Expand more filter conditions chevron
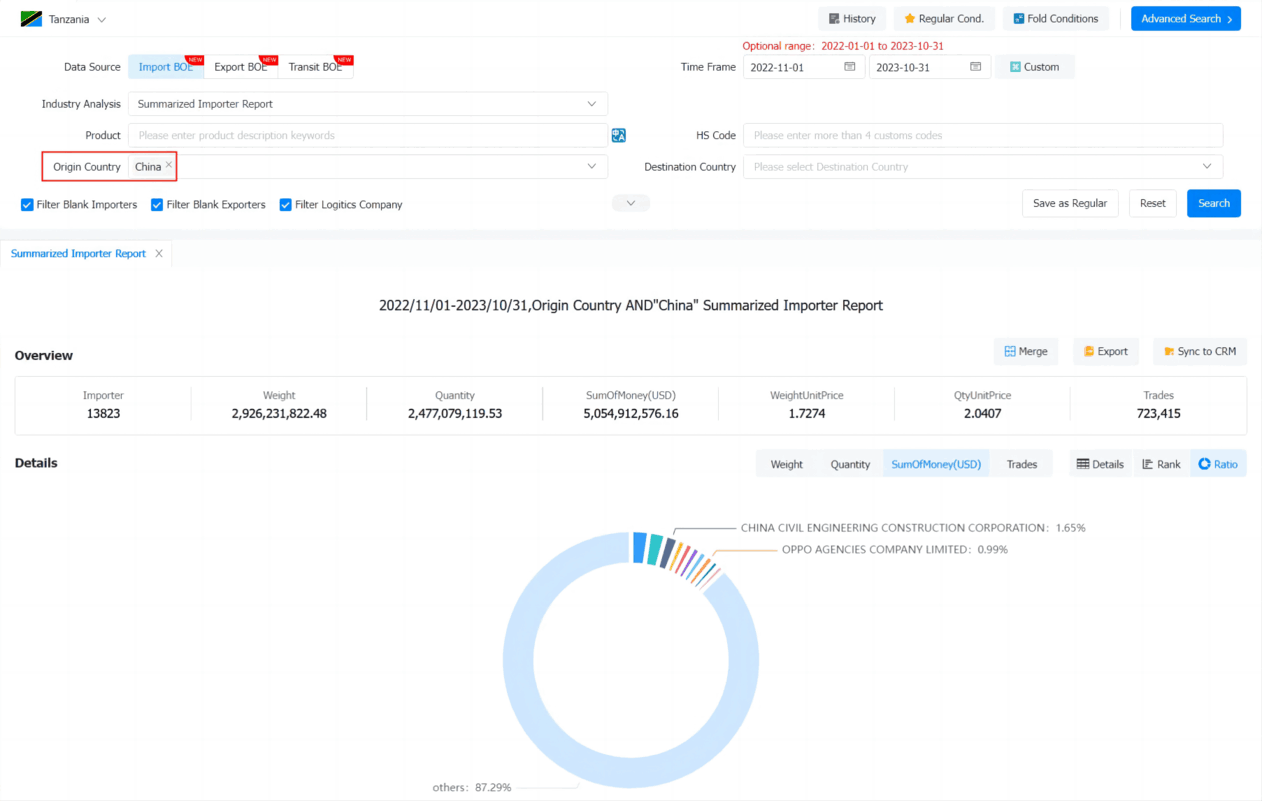Screen dimensions: 1262x801 pos(630,203)
